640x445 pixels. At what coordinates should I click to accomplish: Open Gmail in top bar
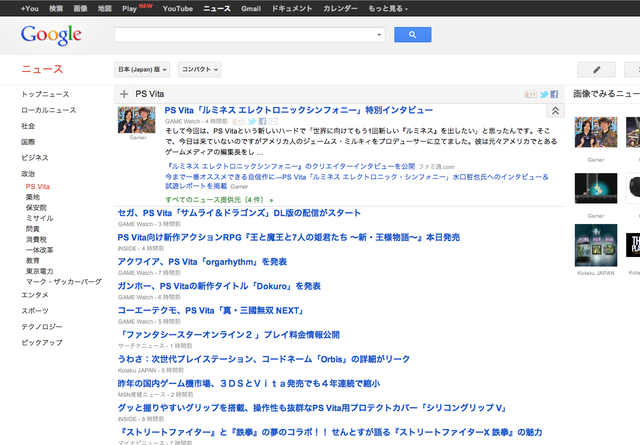(251, 8)
